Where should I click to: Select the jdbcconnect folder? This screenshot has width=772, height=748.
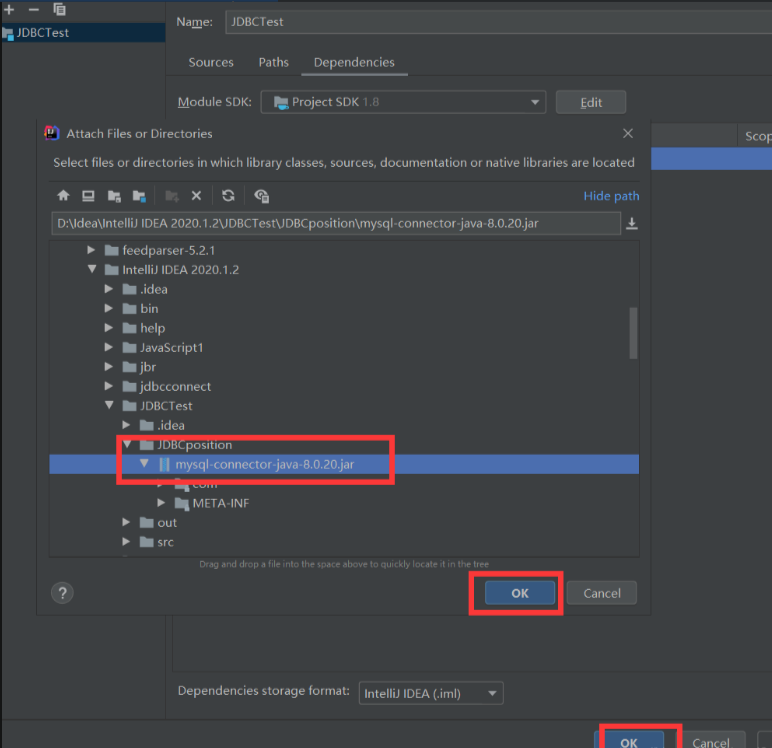pyautogui.click(x=175, y=387)
